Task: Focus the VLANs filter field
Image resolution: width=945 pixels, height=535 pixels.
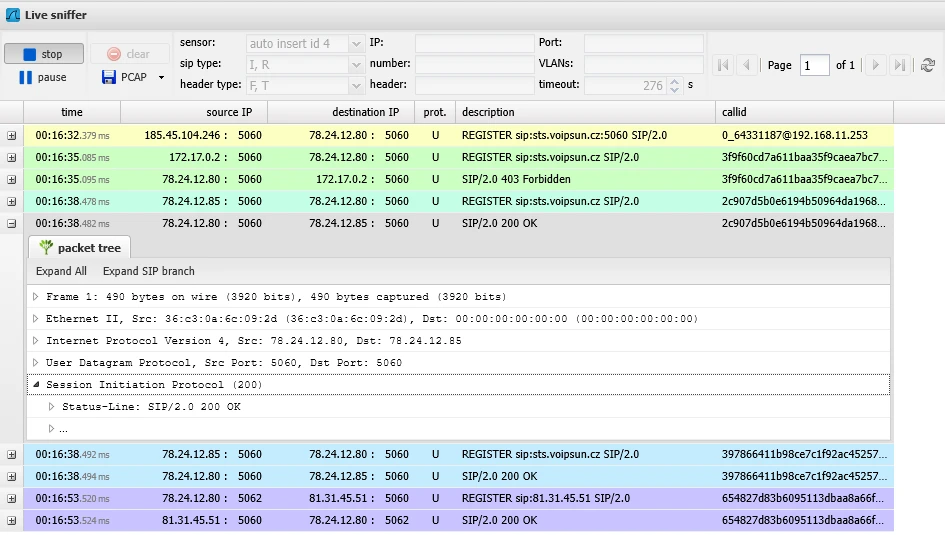Action: tap(644, 64)
